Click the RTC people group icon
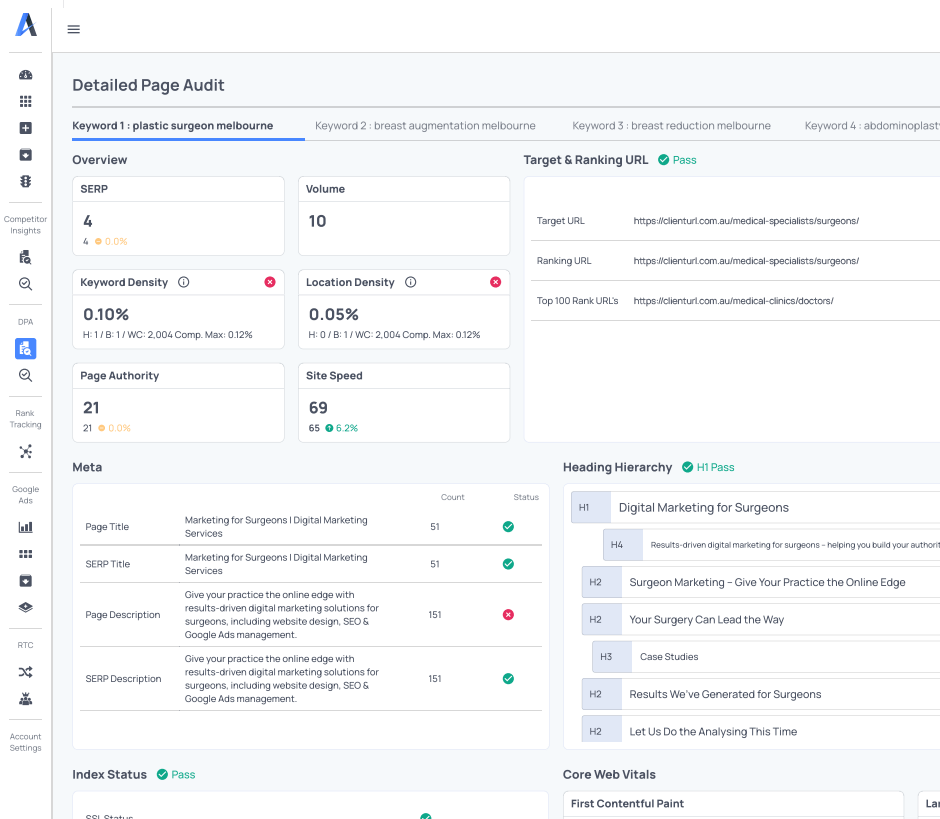Viewport: 940px width, 819px height. click(26, 699)
